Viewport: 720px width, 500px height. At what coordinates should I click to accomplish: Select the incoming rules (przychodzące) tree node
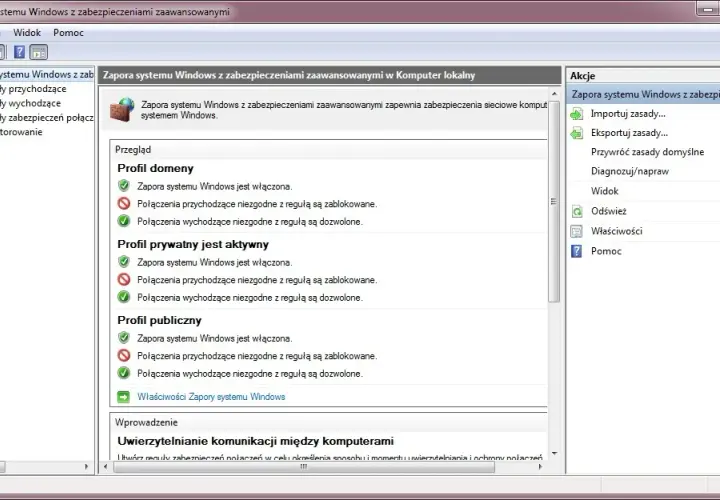pos(33,89)
